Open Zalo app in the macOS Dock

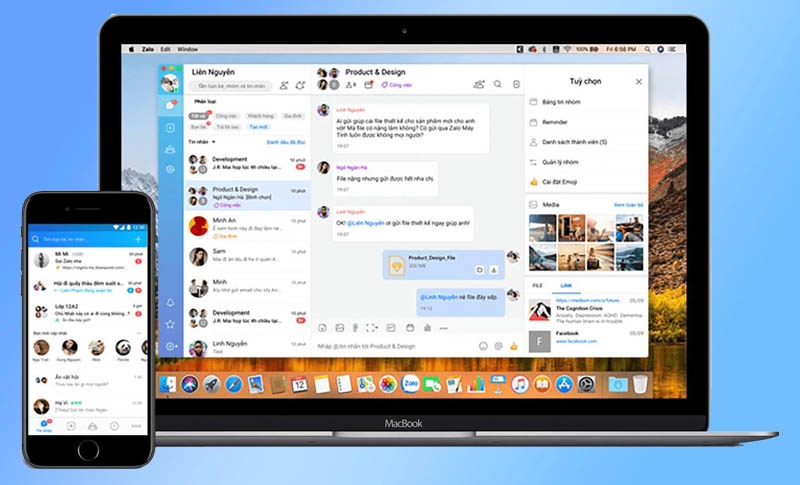[410, 384]
